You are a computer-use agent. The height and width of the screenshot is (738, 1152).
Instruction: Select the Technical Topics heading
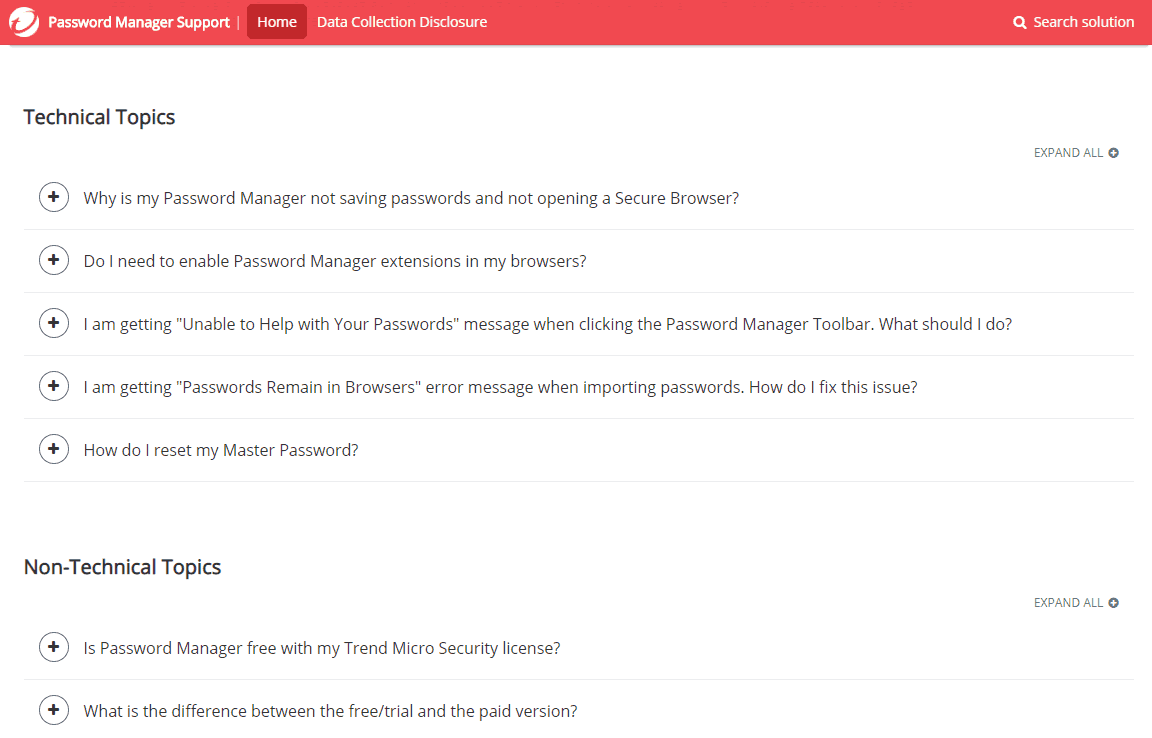click(x=99, y=117)
